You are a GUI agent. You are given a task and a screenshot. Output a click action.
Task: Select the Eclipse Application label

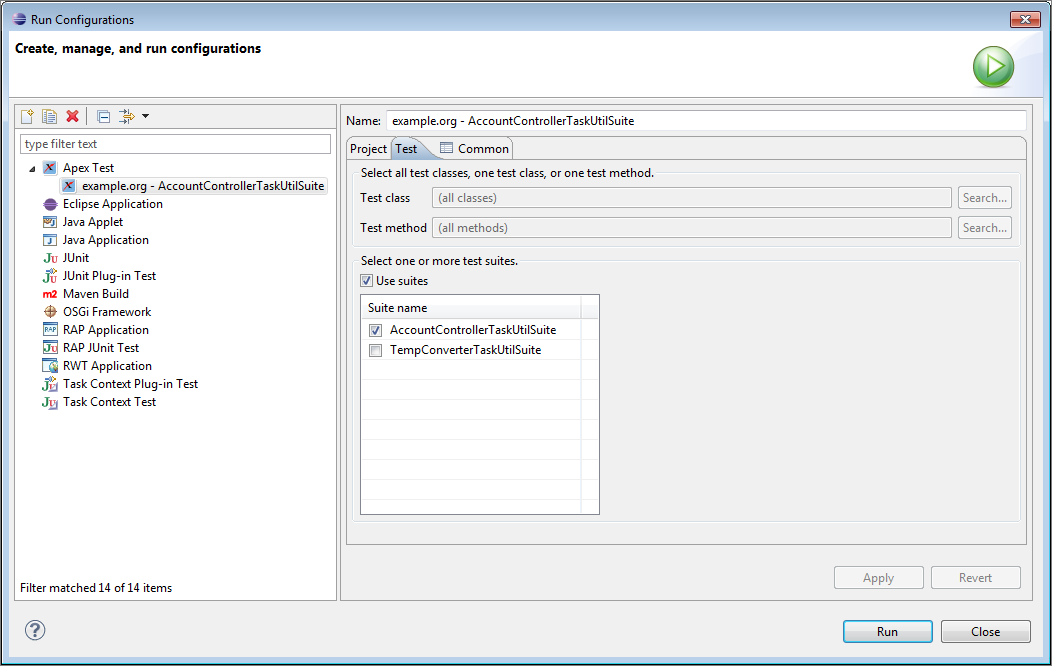(113, 204)
